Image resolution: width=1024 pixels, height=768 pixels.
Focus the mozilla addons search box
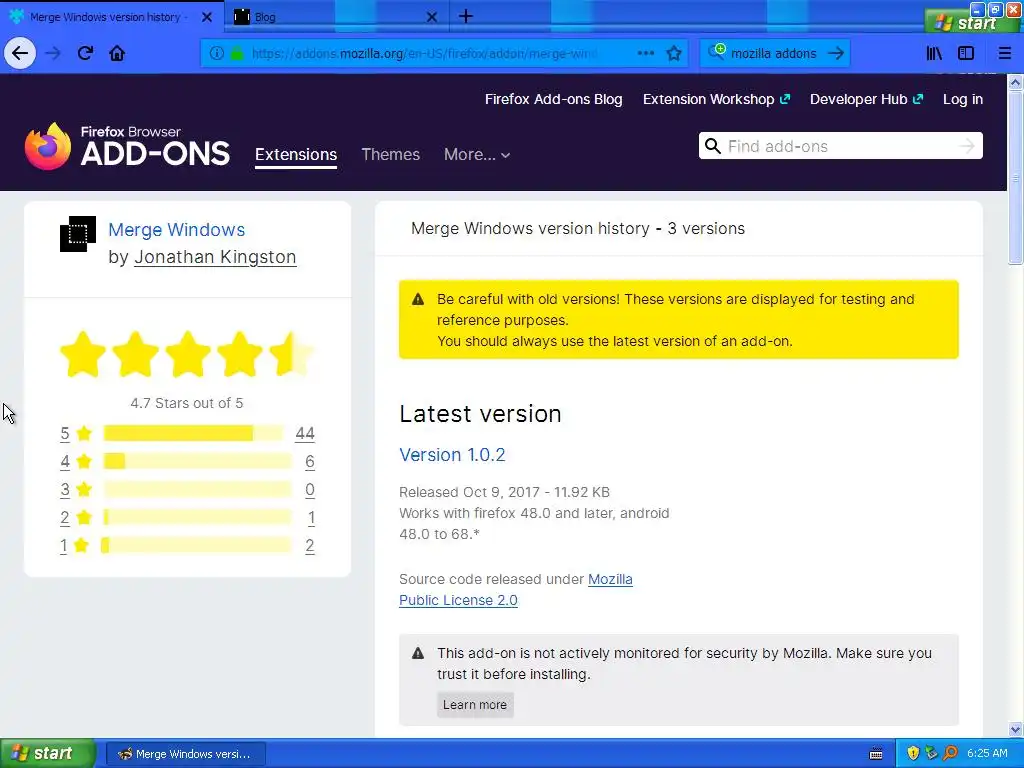pos(773,54)
